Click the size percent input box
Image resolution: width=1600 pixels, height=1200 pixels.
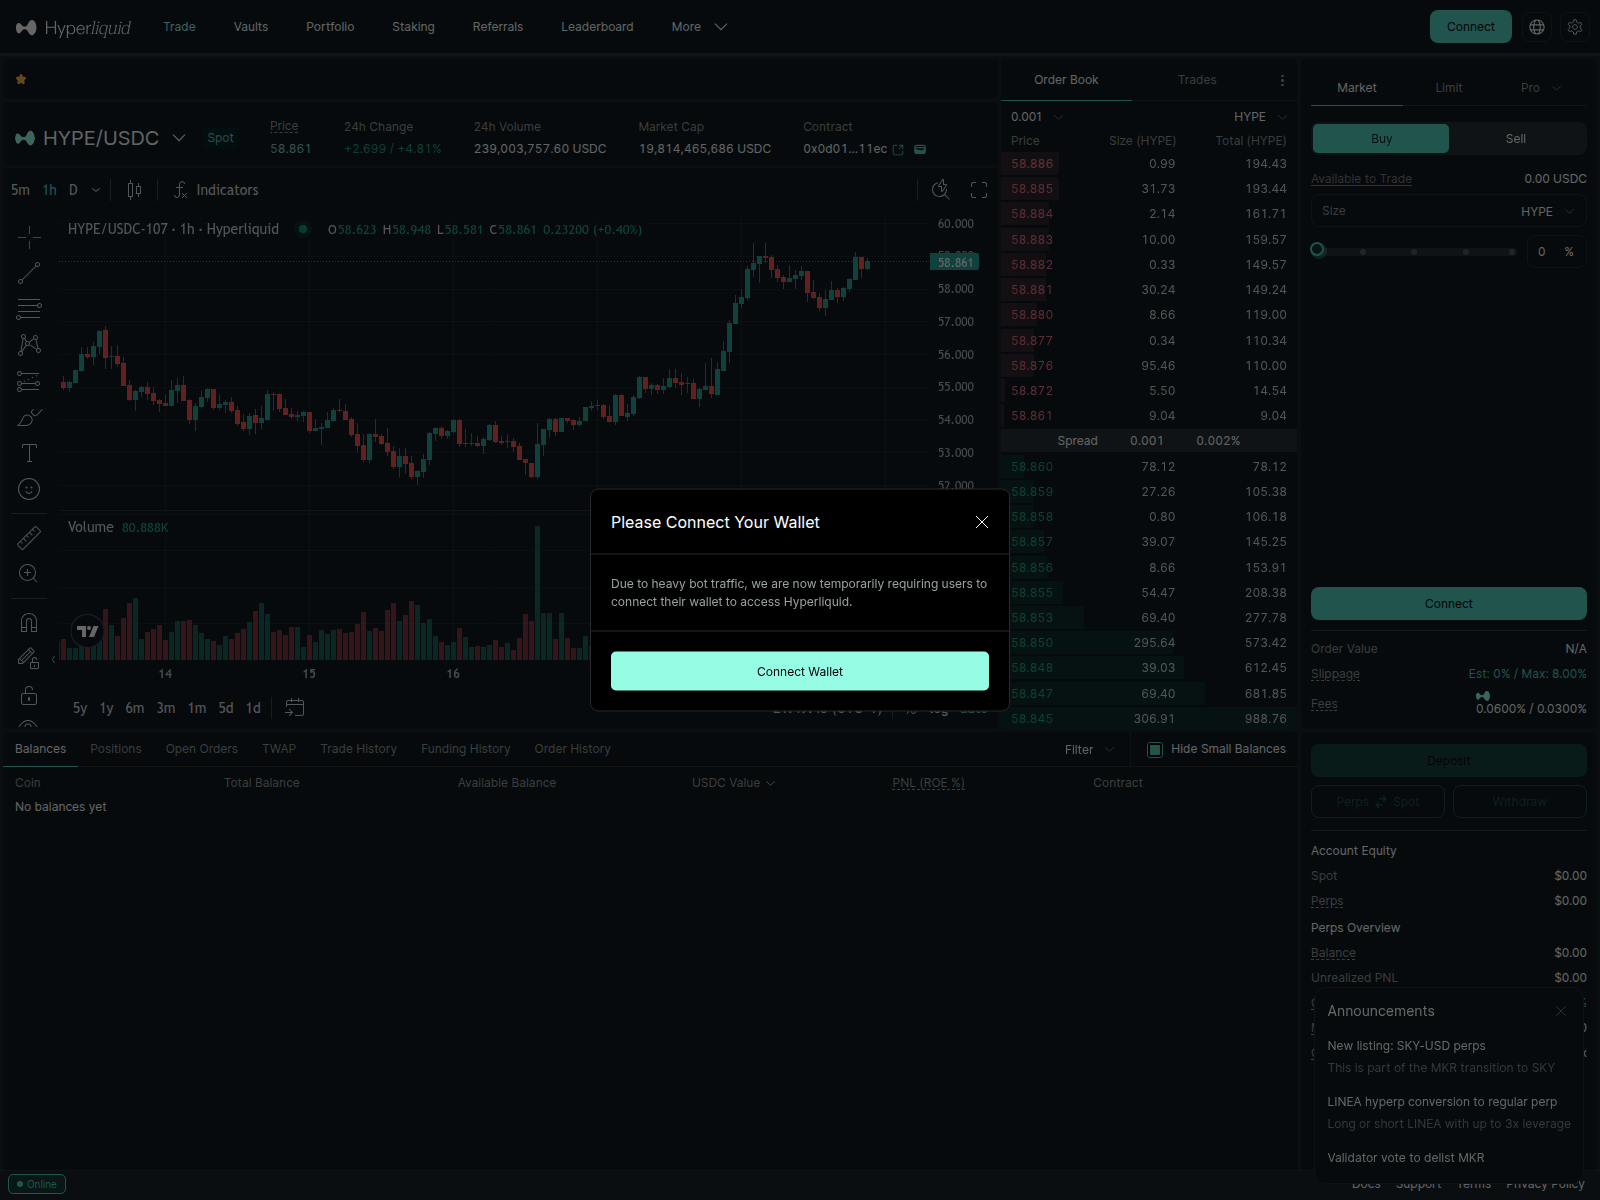click(x=1556, y=252)
